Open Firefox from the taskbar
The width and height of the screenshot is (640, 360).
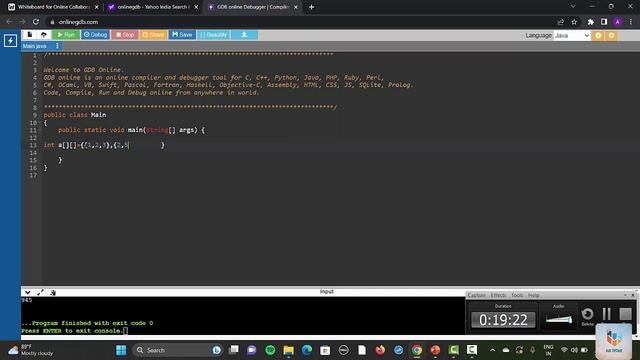380,350
